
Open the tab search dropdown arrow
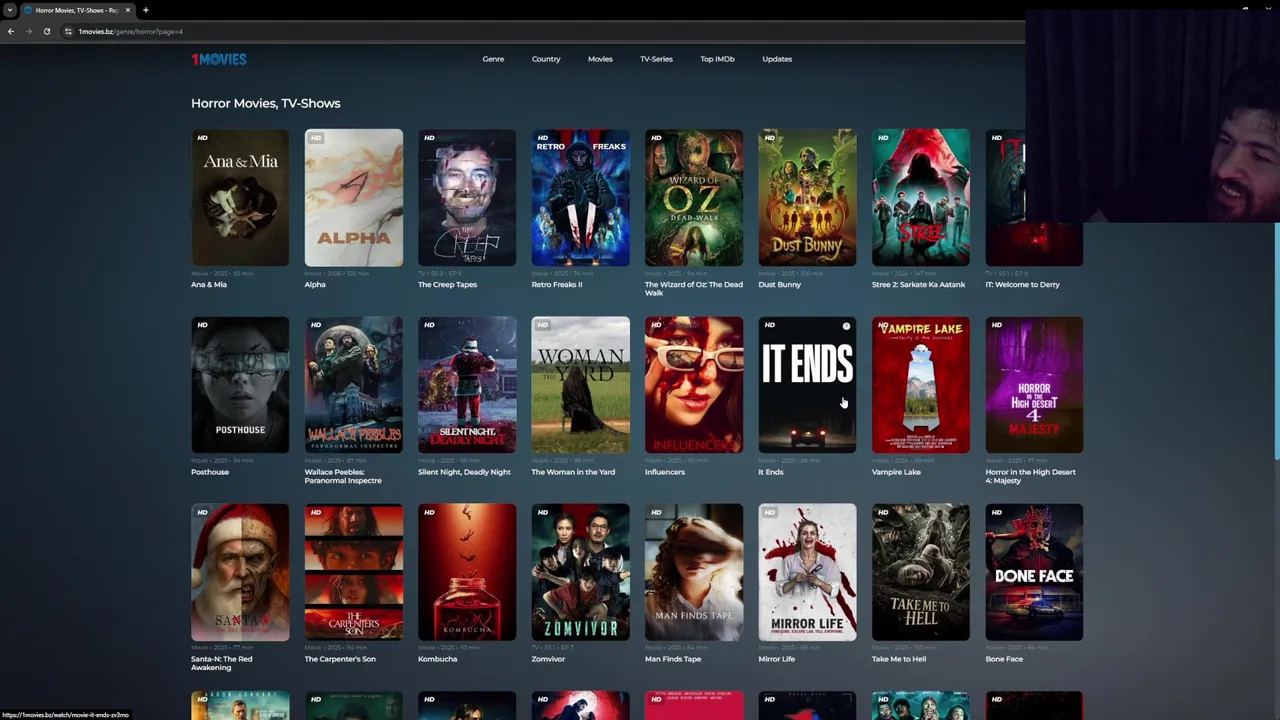point(9,10)
